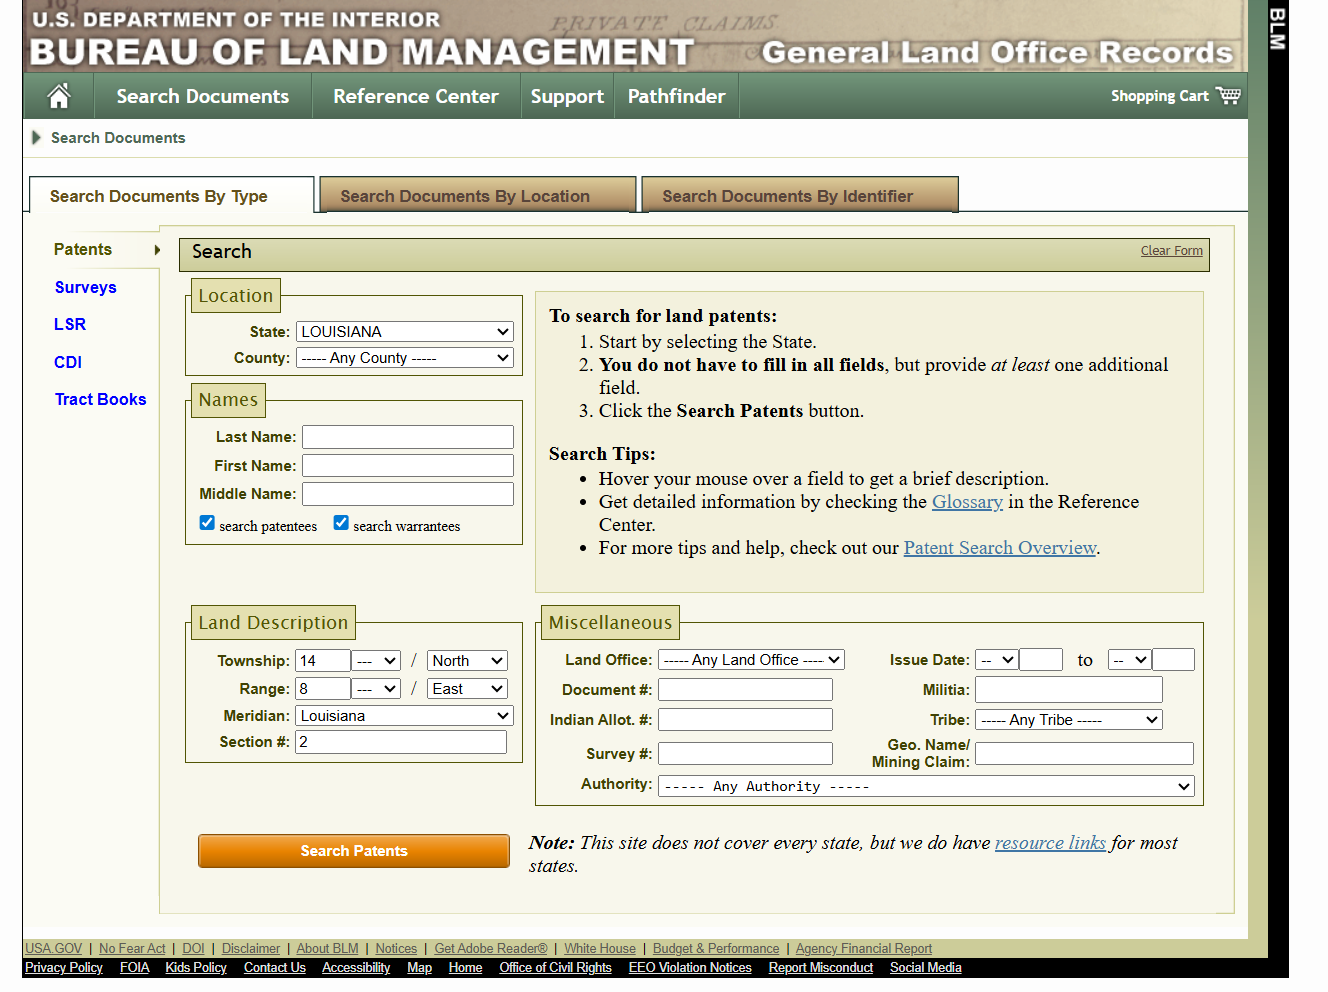Toggle the search patentees checkbox

[x=207, y=523]
